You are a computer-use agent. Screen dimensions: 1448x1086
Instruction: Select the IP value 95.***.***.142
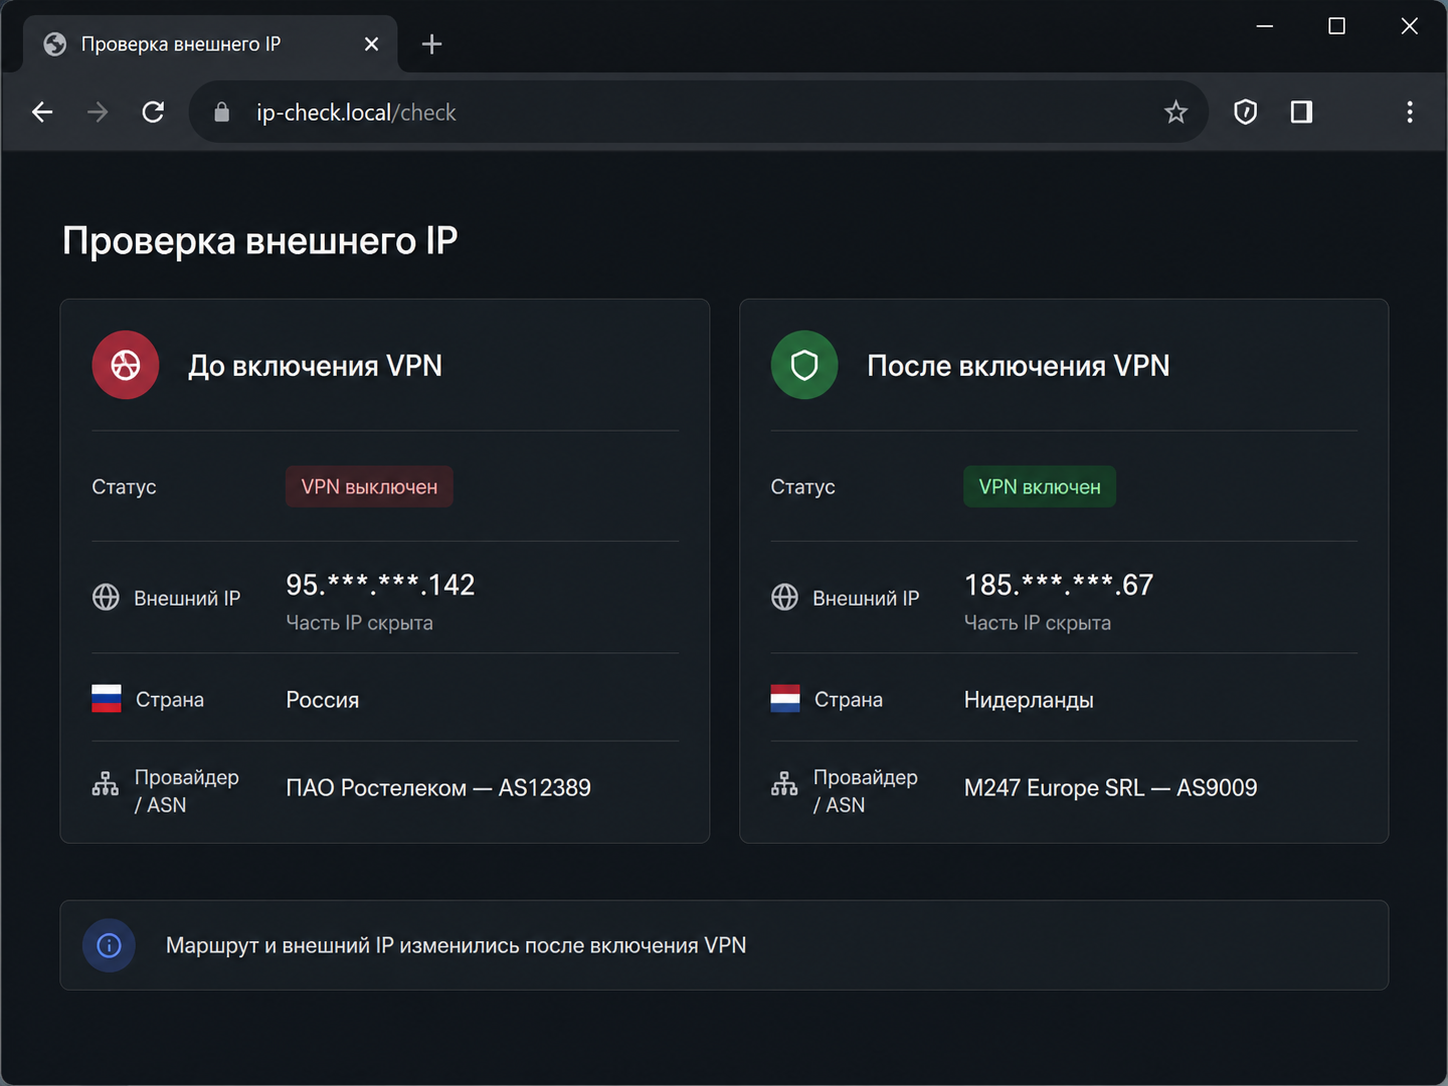(380, 585)
